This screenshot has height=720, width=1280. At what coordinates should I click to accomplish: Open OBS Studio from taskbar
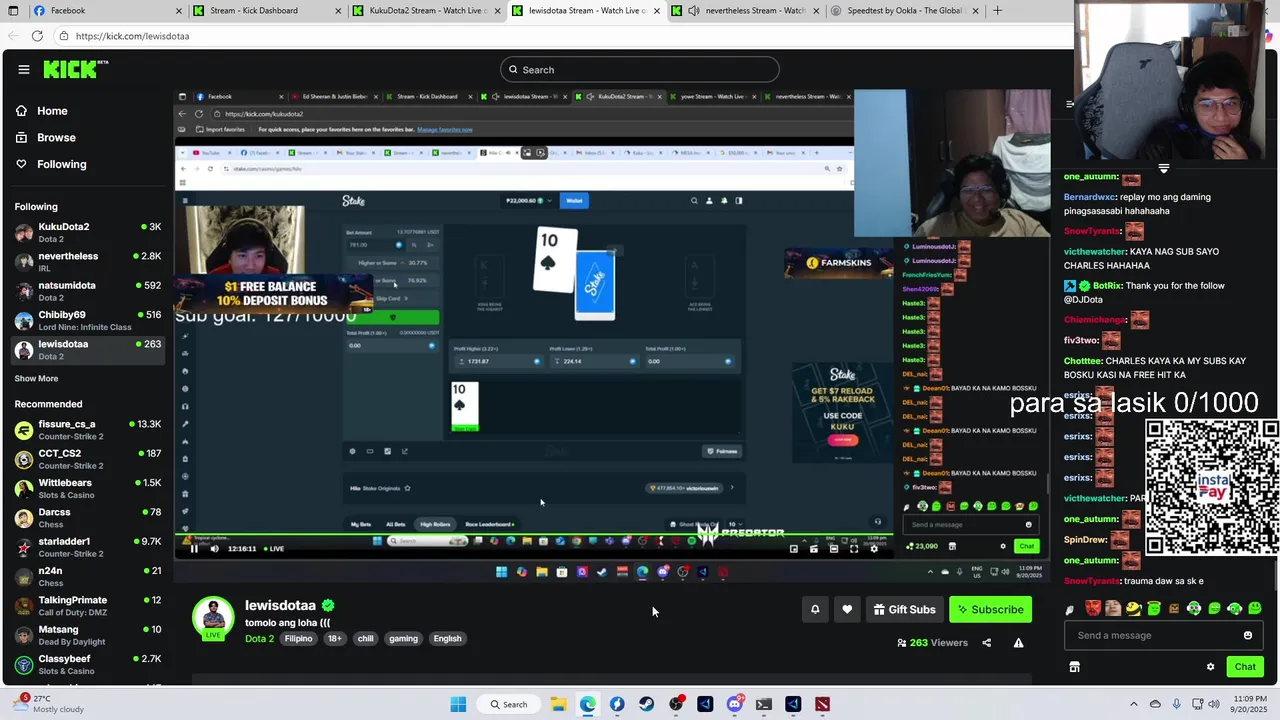tap(676, 704)
